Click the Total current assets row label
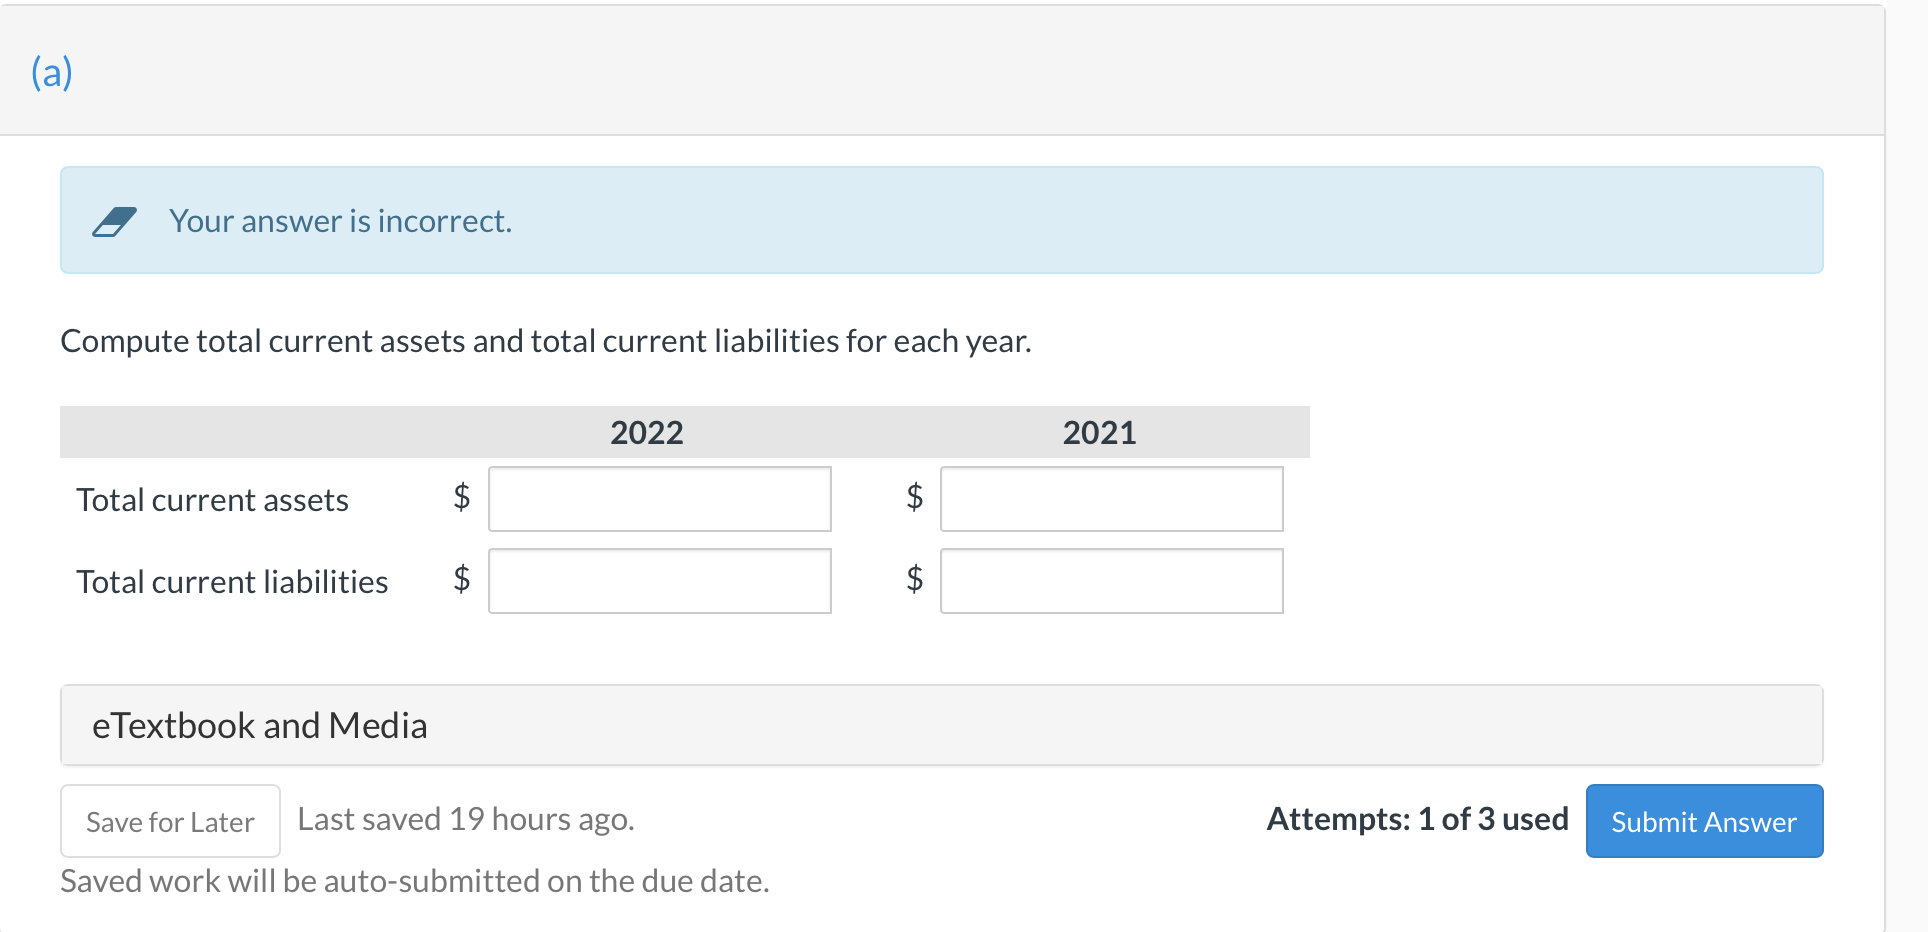This screenshot has height=932, width=1928. coord(212,499)
